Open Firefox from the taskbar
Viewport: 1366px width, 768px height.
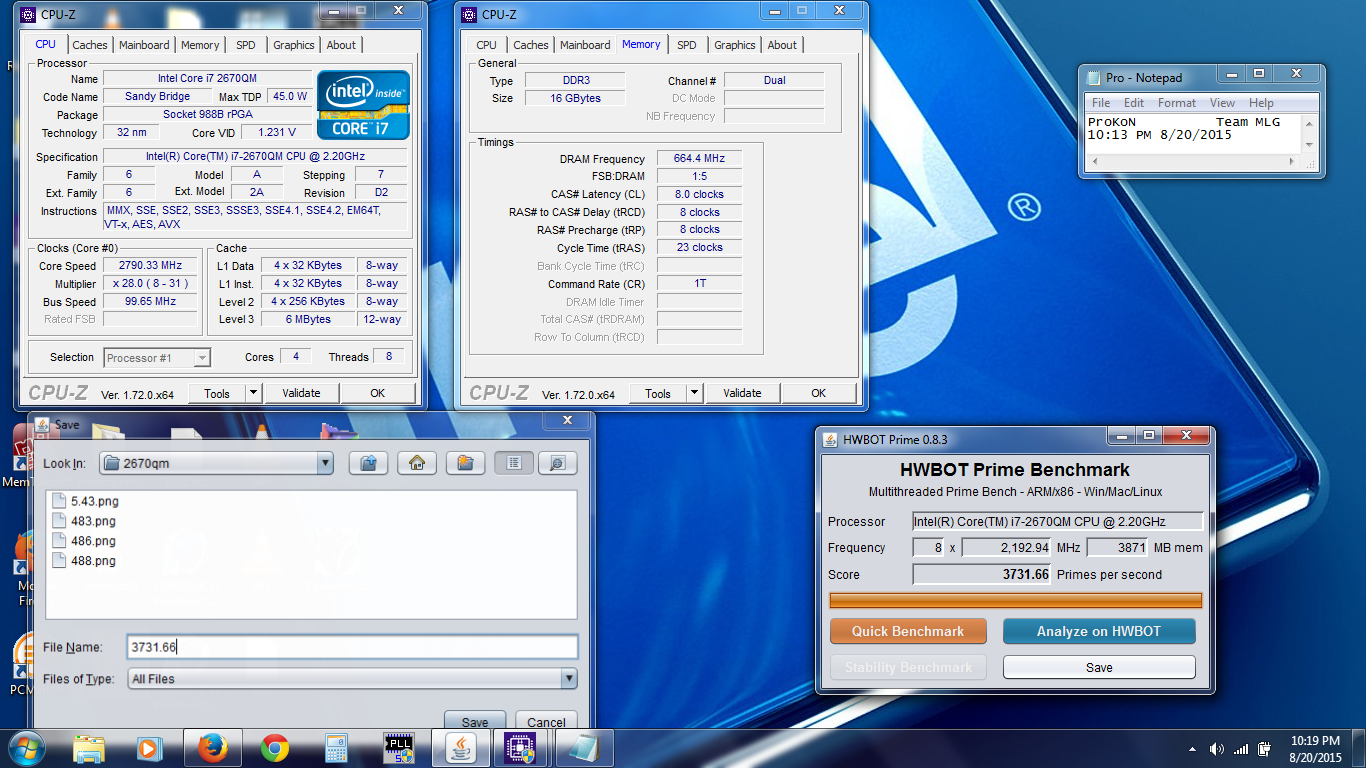coord(213,748)
